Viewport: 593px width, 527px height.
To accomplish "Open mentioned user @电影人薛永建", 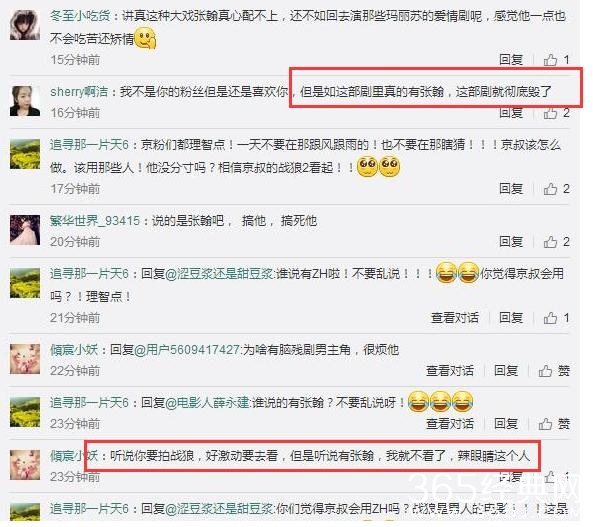I will pyautogui.click(x=207, y=403).
